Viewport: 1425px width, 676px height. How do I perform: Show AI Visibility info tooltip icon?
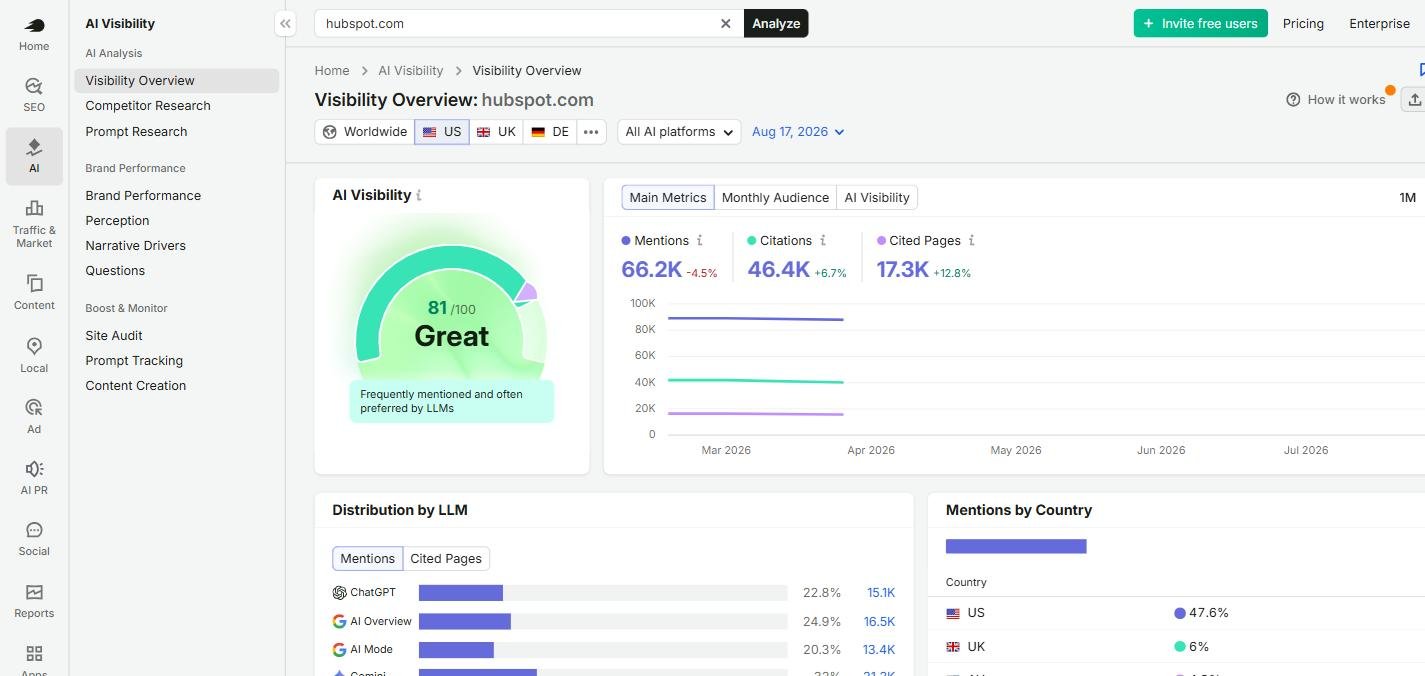point(419,195)
